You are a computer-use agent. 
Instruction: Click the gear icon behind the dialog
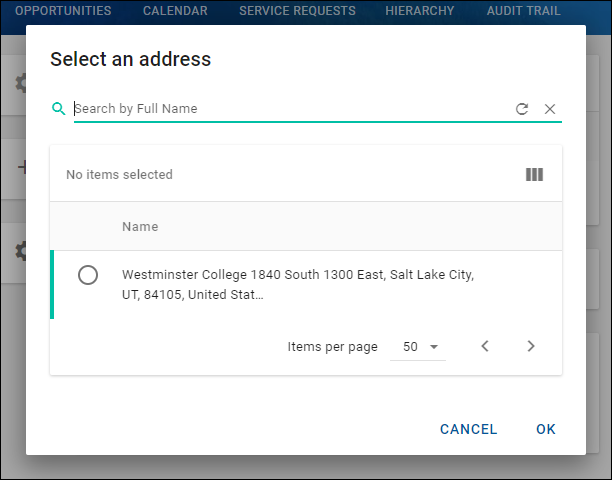[x=20, y=83]
